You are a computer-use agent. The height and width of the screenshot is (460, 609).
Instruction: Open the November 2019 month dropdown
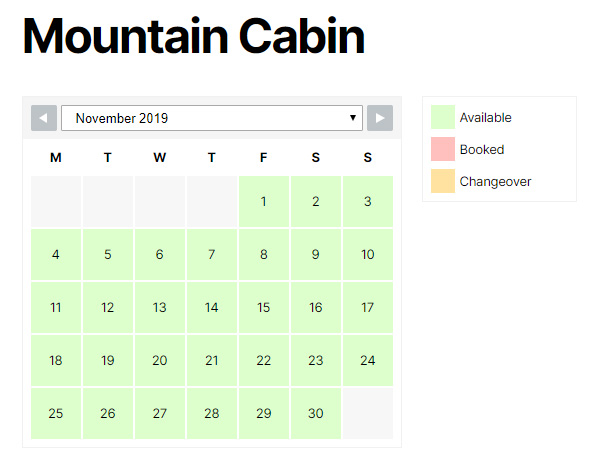212,118
